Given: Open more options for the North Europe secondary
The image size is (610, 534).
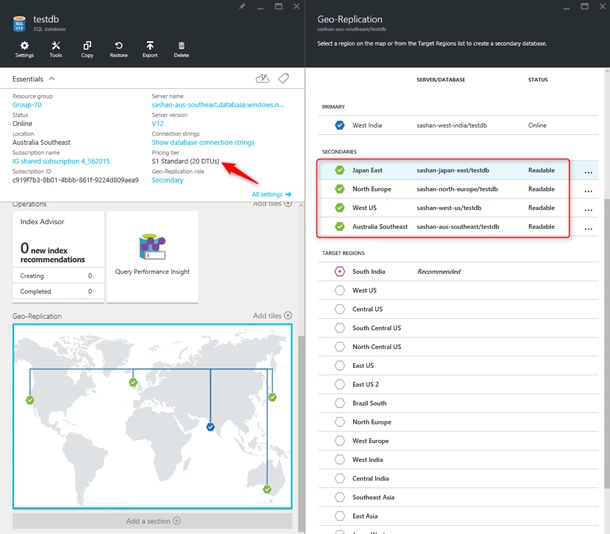Looking at the screenshot, I should (588, 191).
